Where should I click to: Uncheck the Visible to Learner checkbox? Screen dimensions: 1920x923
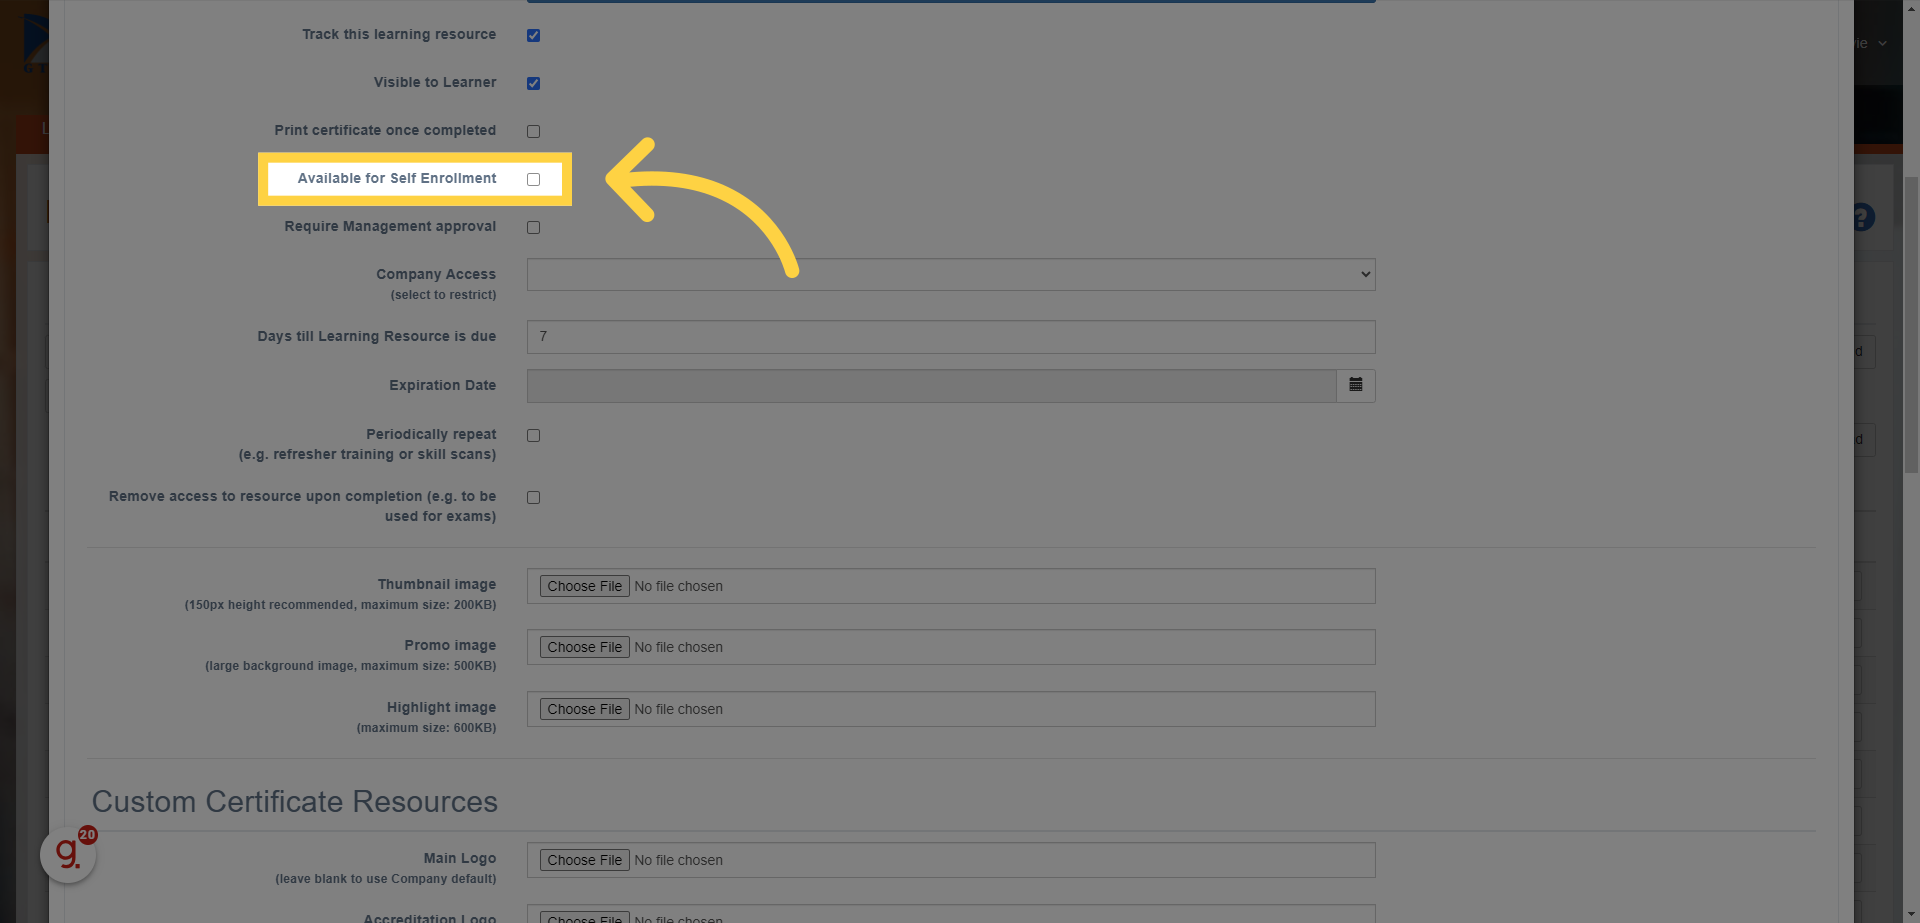(533, 83)
